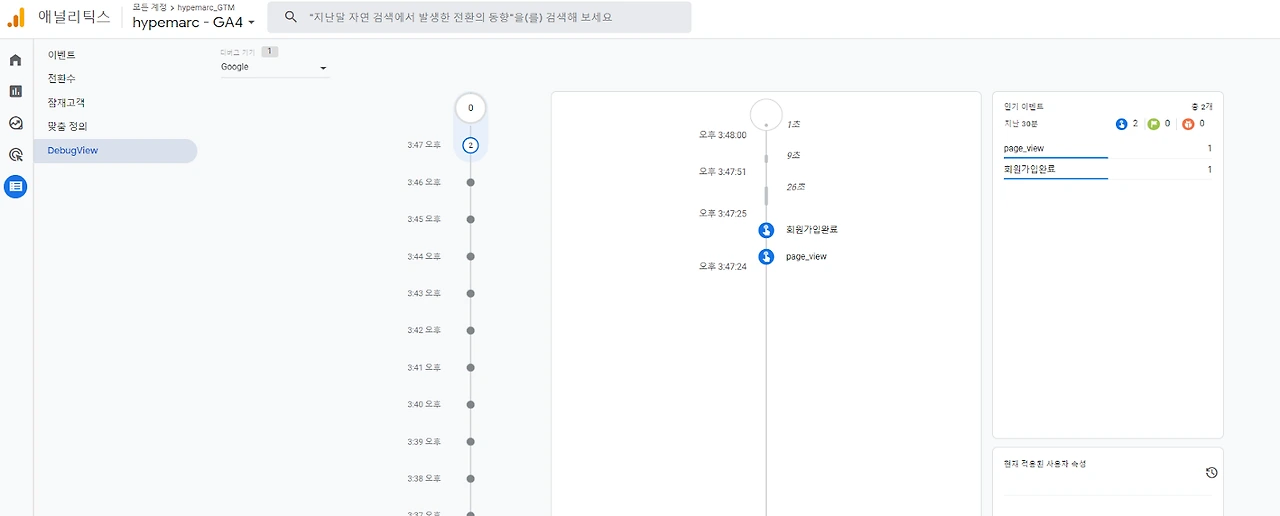Click the 회원가입완료 label in seconds stream
This screenshot has height=516, width=1280.
coord(812,230)
